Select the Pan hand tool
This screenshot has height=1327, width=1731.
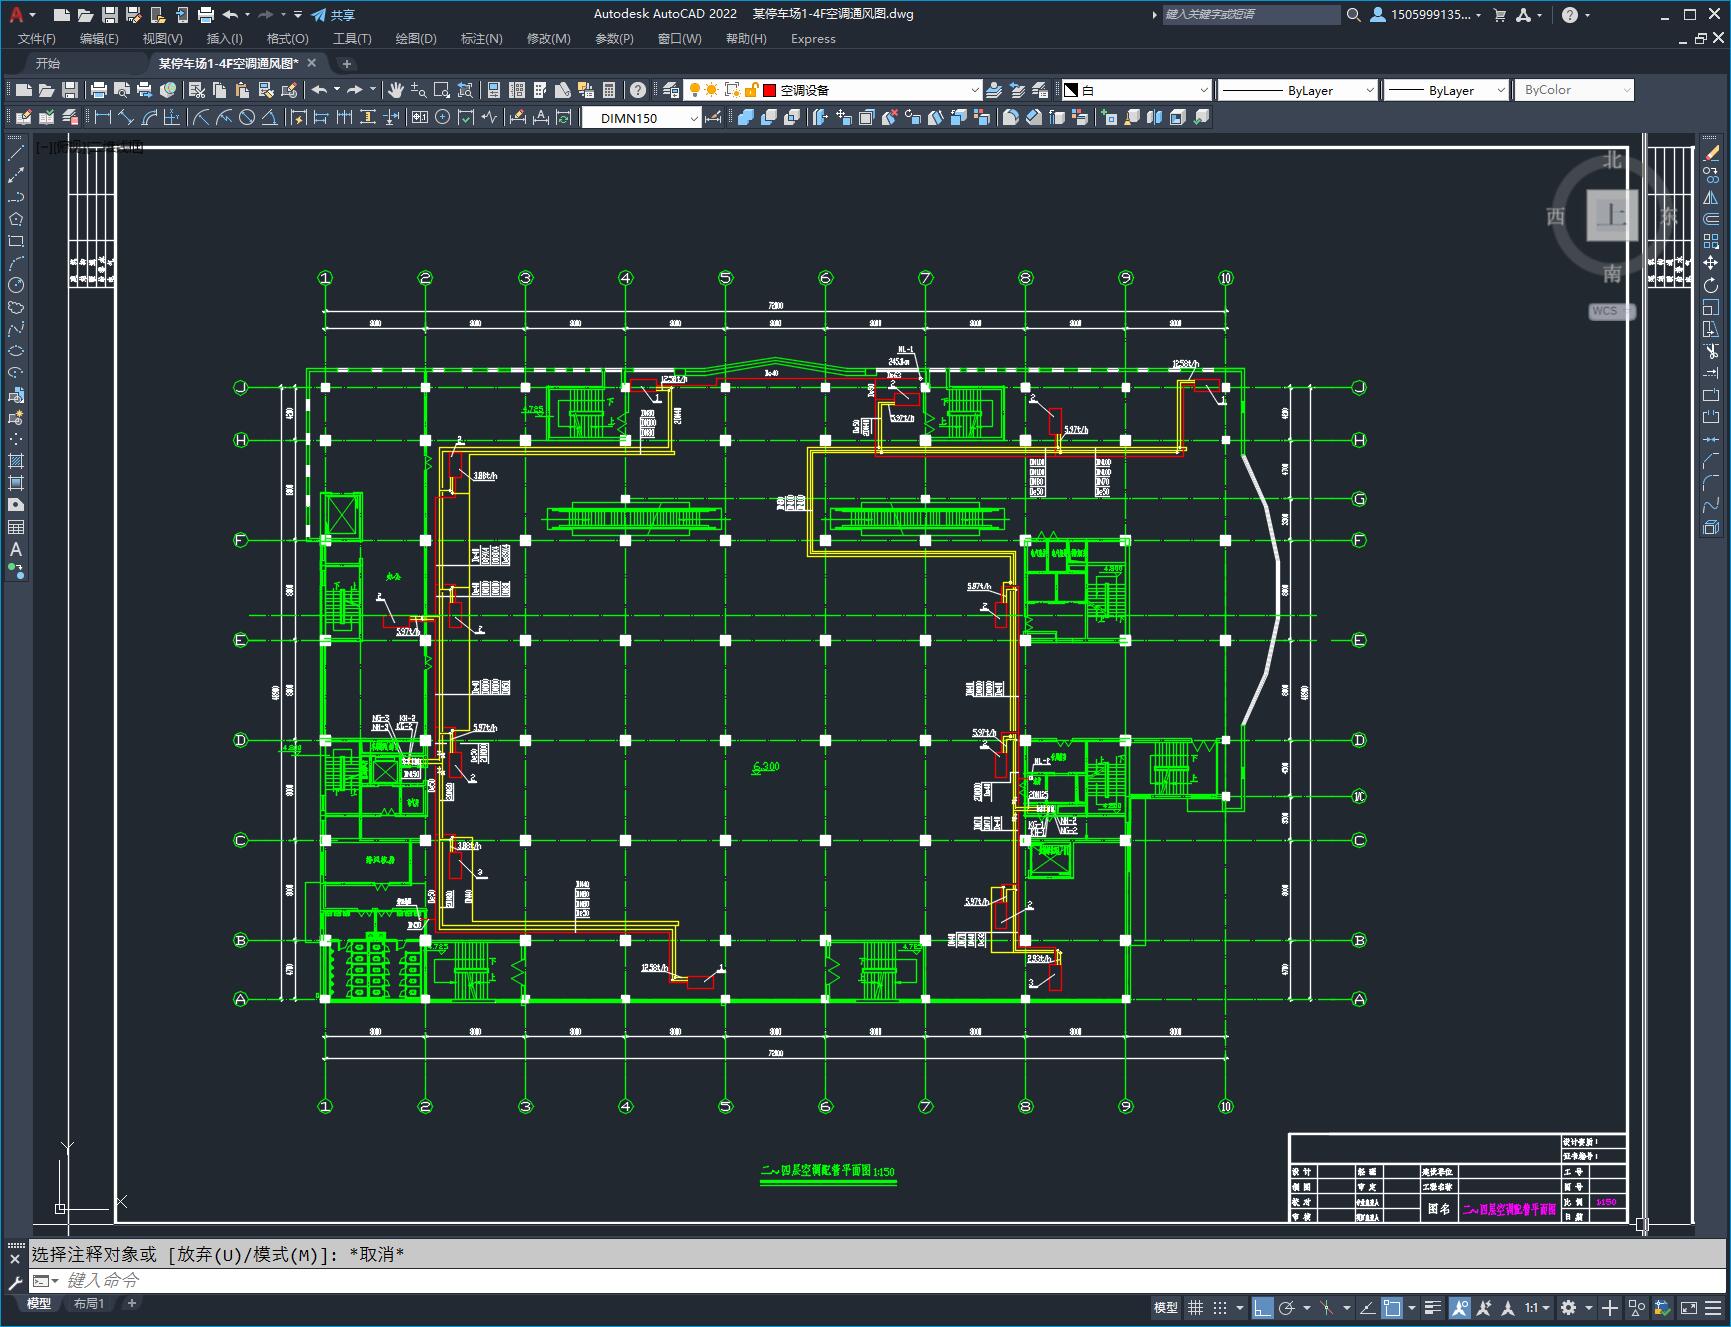tap(396, 90)
